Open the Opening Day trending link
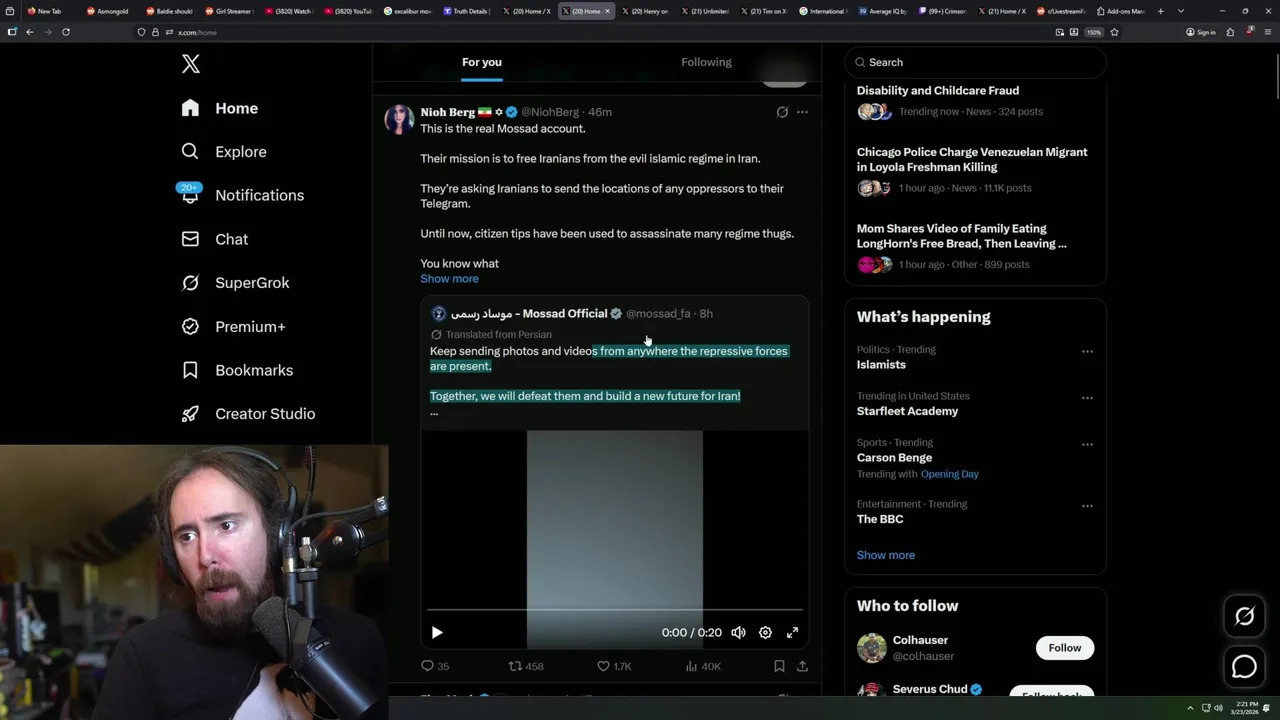Screen dimensions: 1280x720 point(950,474)
